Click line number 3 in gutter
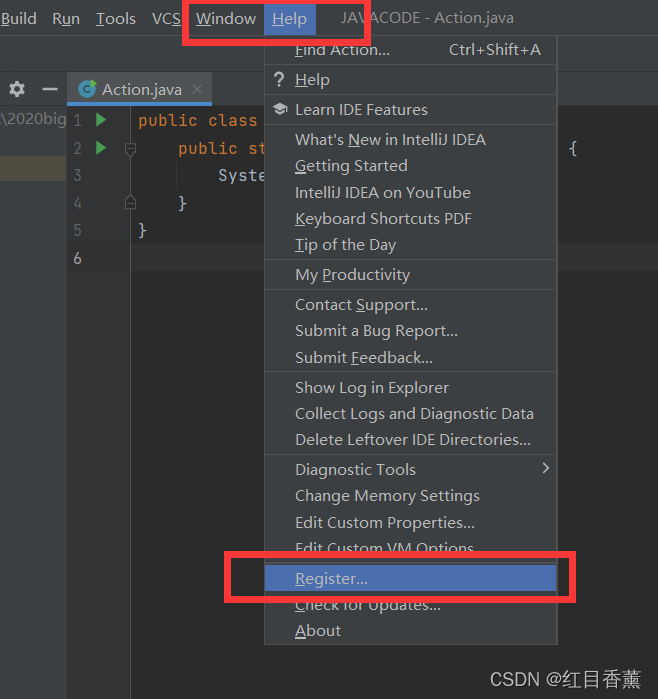Image resolution: width=658 pixels, height=699 pixels. point(78,175)
